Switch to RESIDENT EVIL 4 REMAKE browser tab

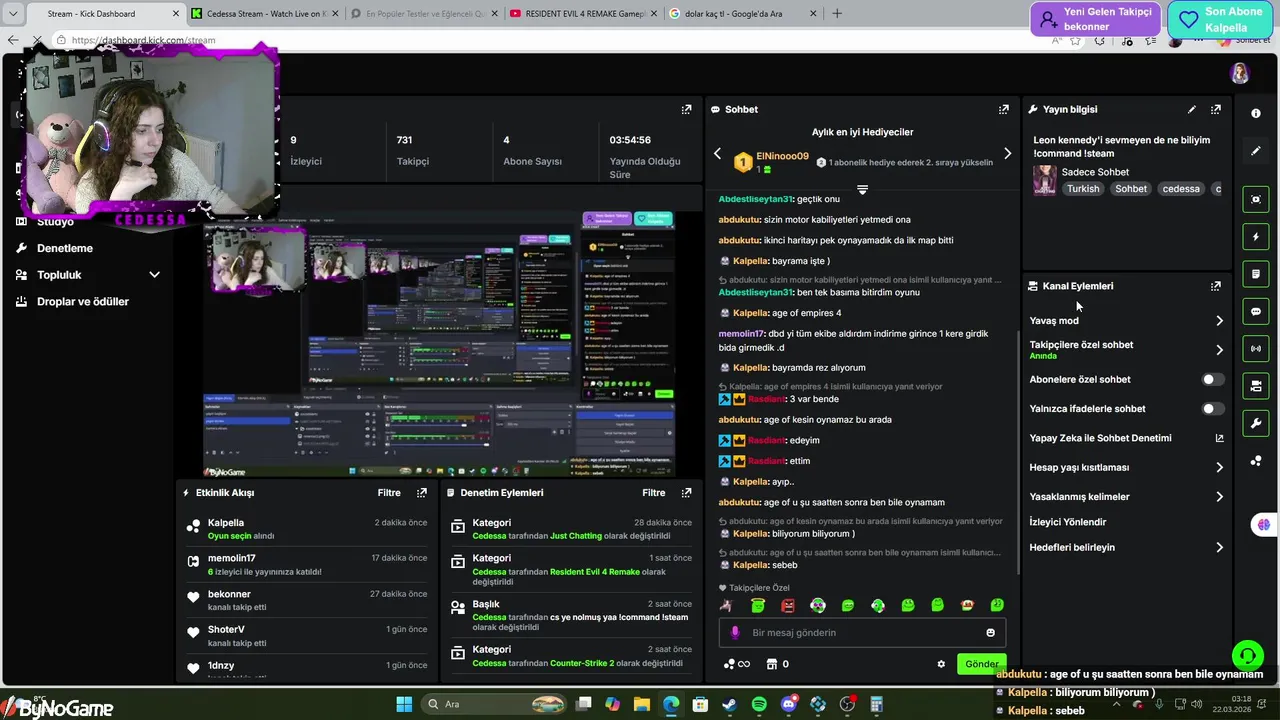(581, 14)
